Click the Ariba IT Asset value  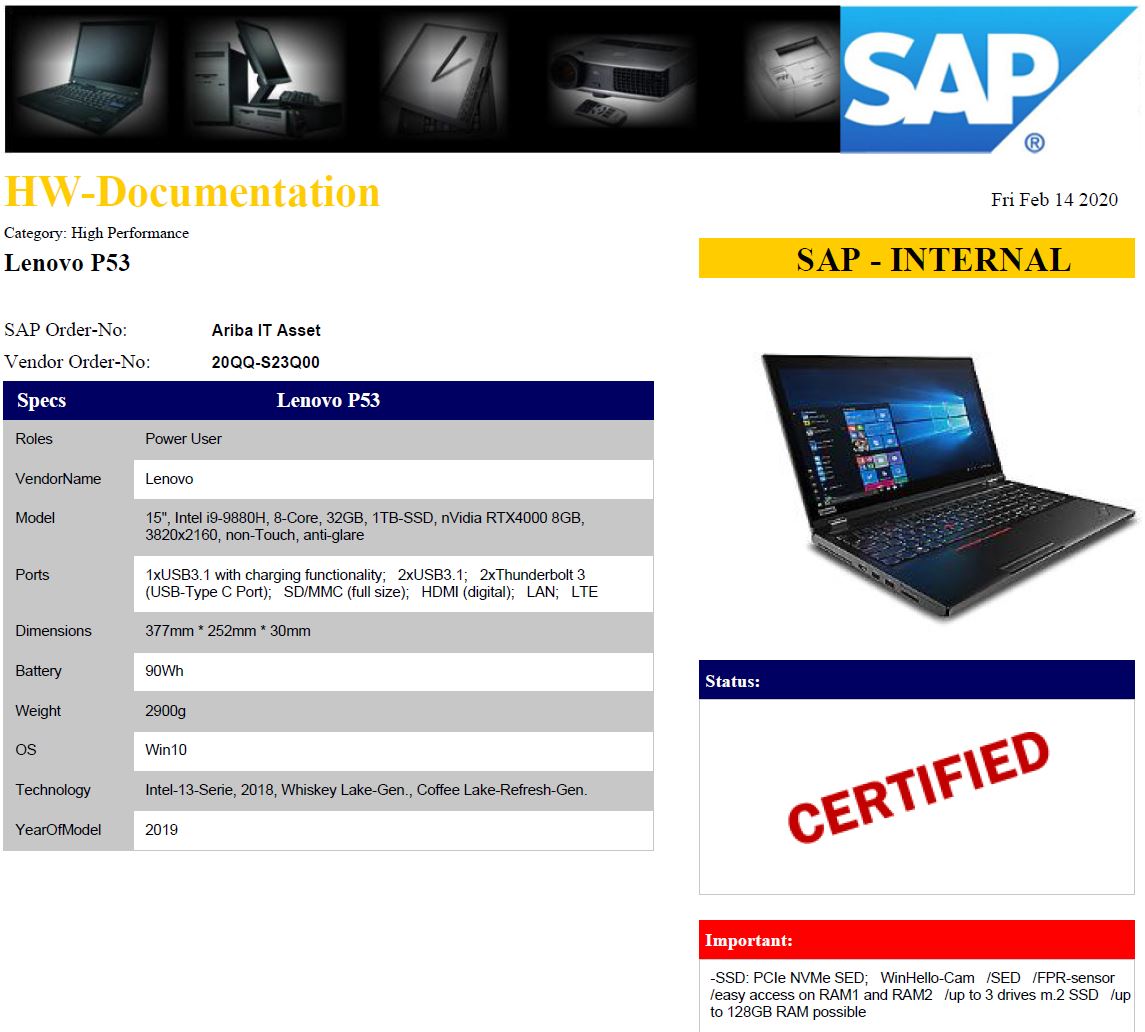point(266,330)
